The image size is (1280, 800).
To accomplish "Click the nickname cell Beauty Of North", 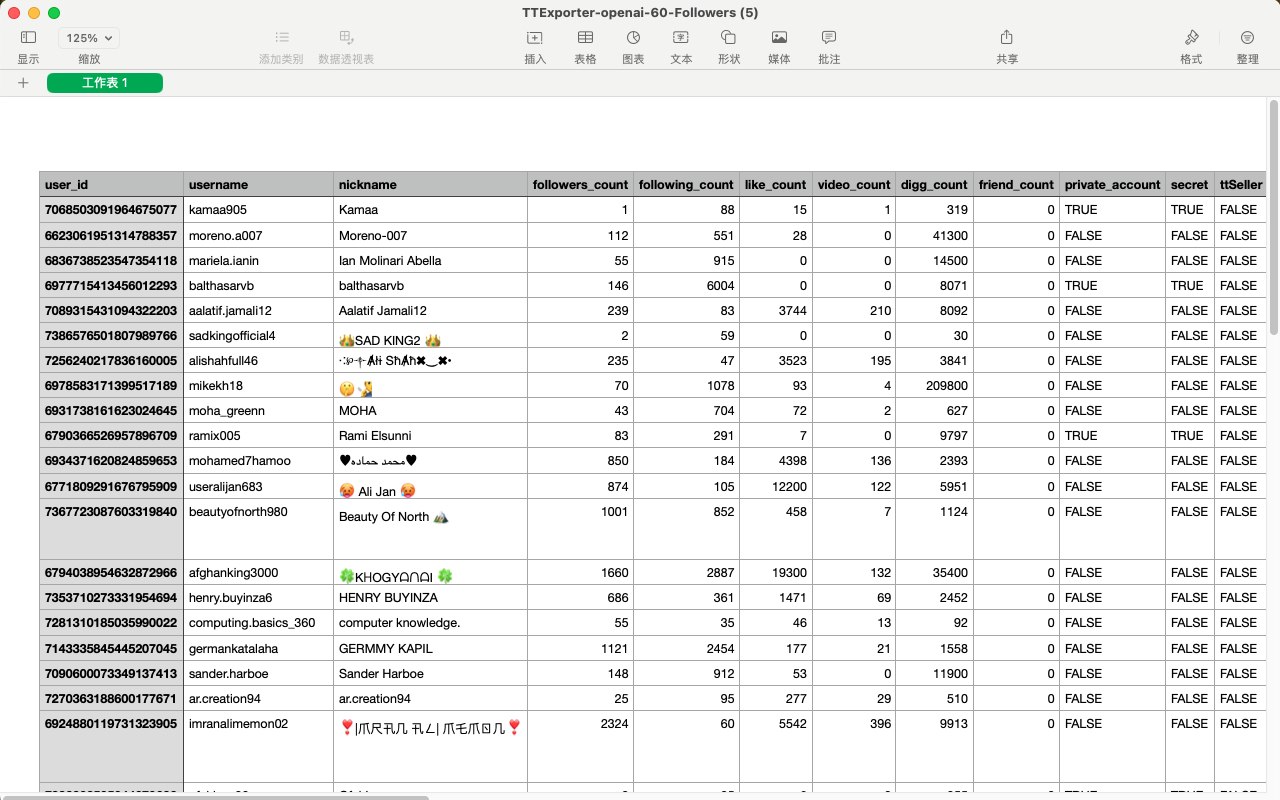I will pos(431,530).
